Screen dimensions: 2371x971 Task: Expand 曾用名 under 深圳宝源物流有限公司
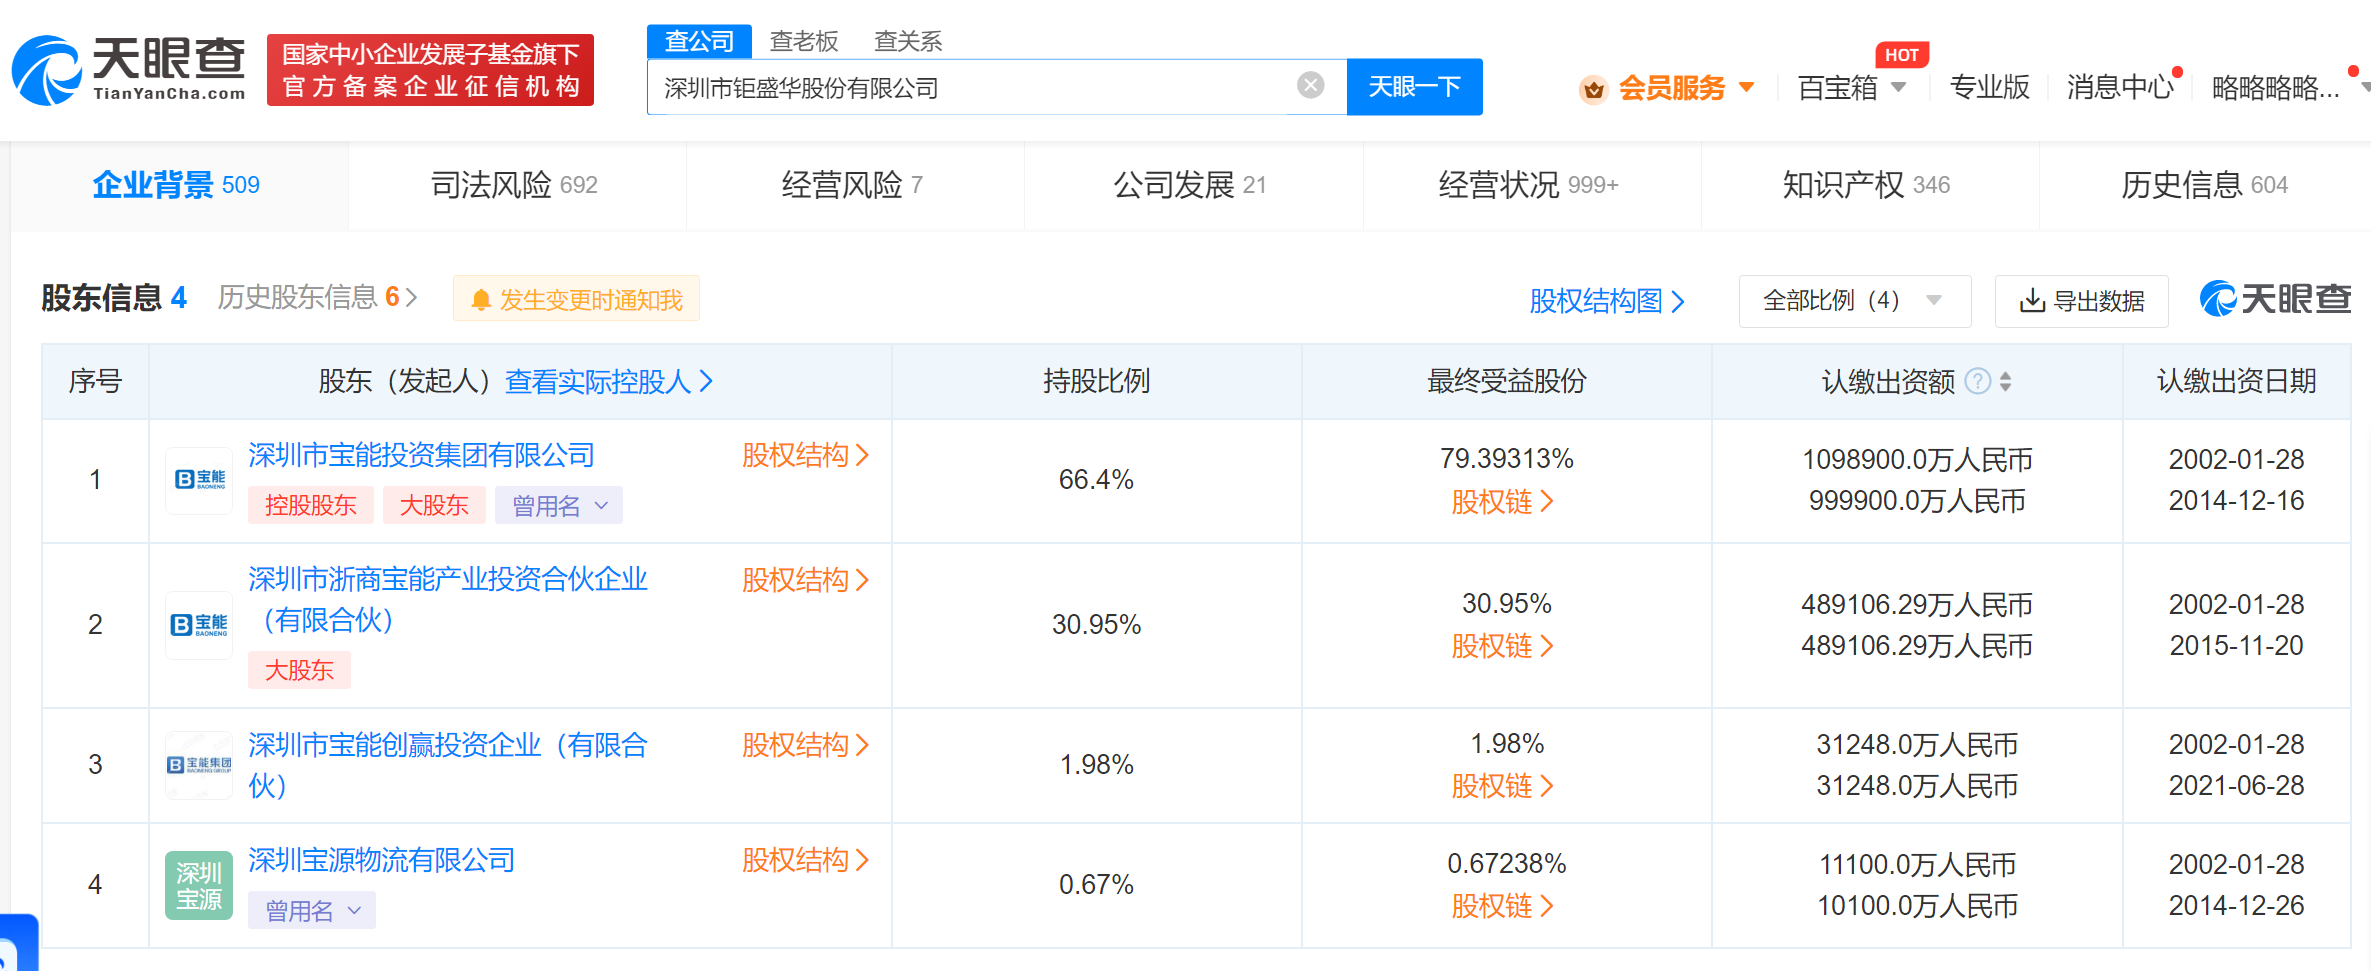click(x=312, y=911)
